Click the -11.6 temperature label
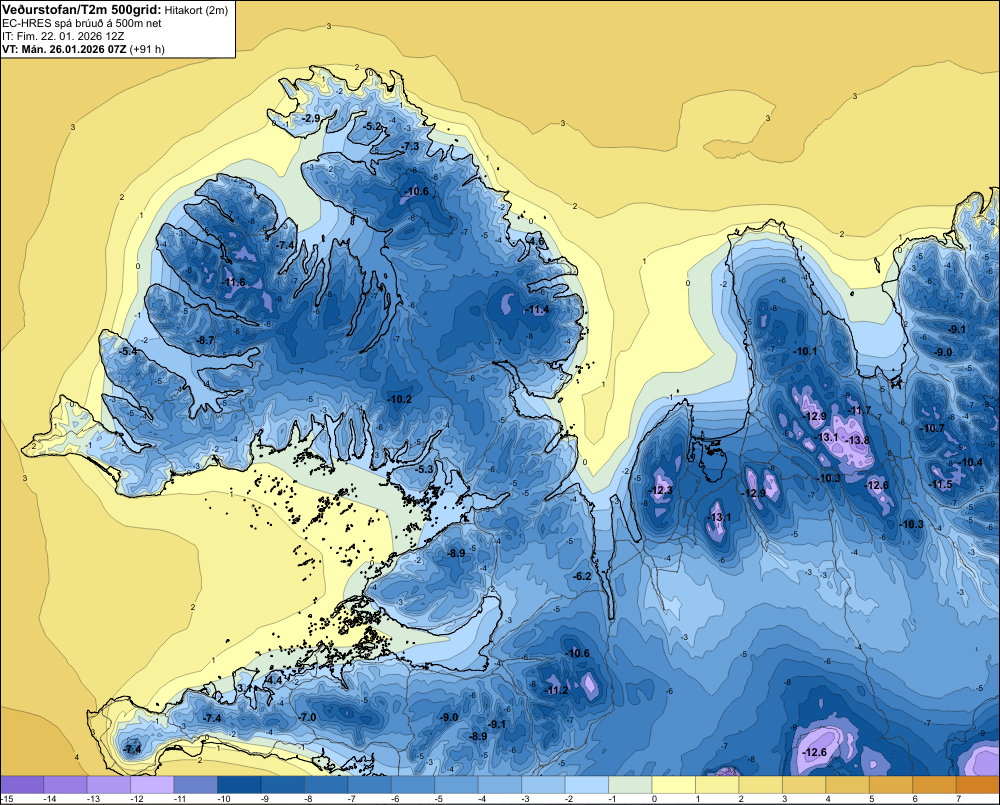1000x805 pixels. (233, 283)
